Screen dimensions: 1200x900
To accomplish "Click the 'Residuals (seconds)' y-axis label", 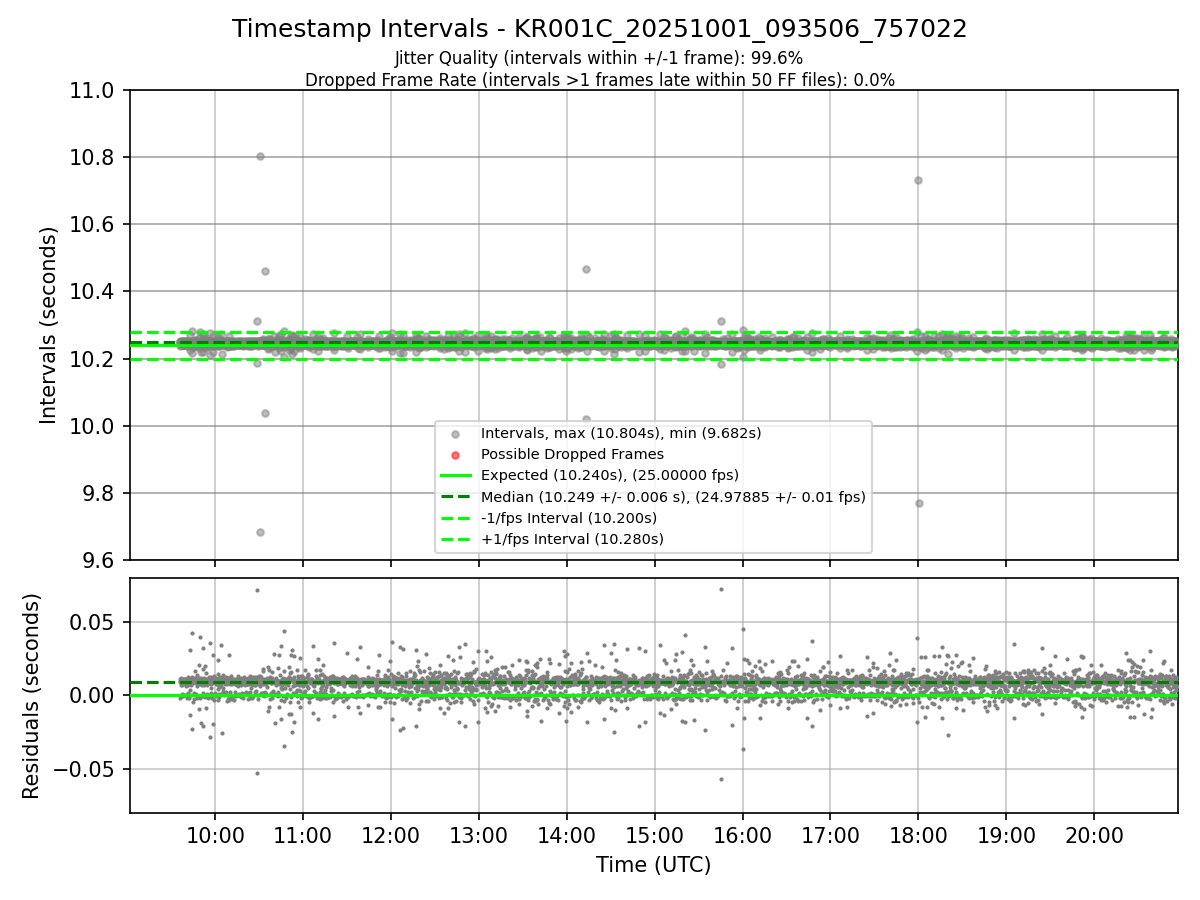I will pyautogui.click(x=32, y=696).
